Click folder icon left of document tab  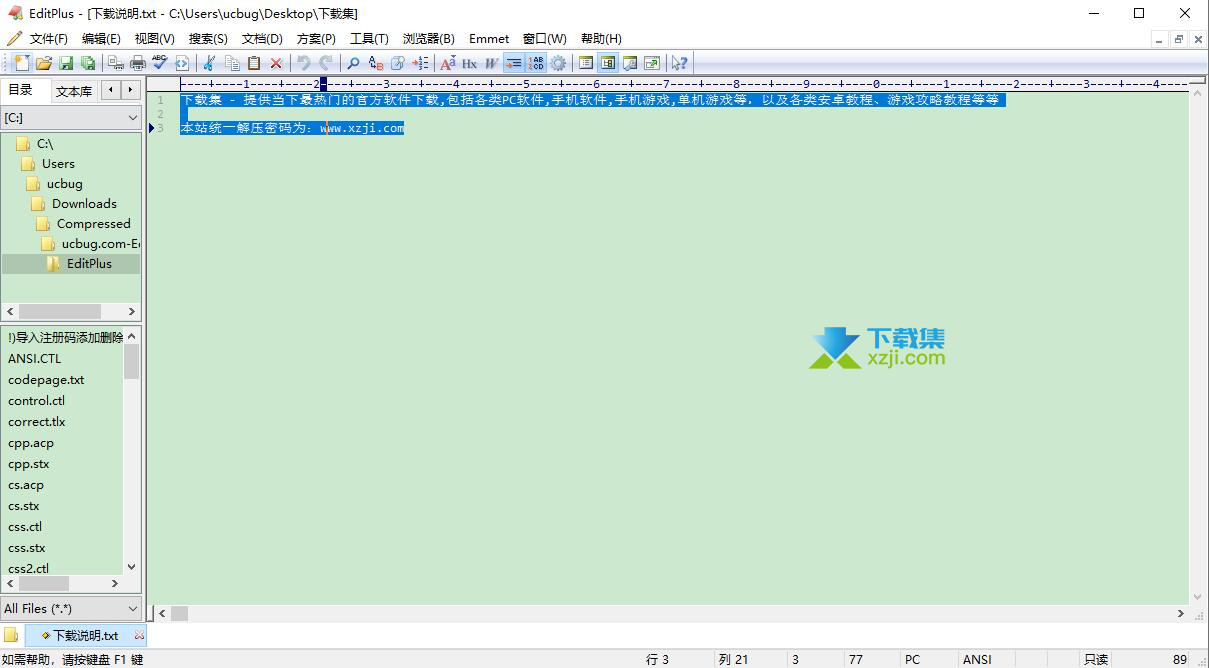pos(11,635)
